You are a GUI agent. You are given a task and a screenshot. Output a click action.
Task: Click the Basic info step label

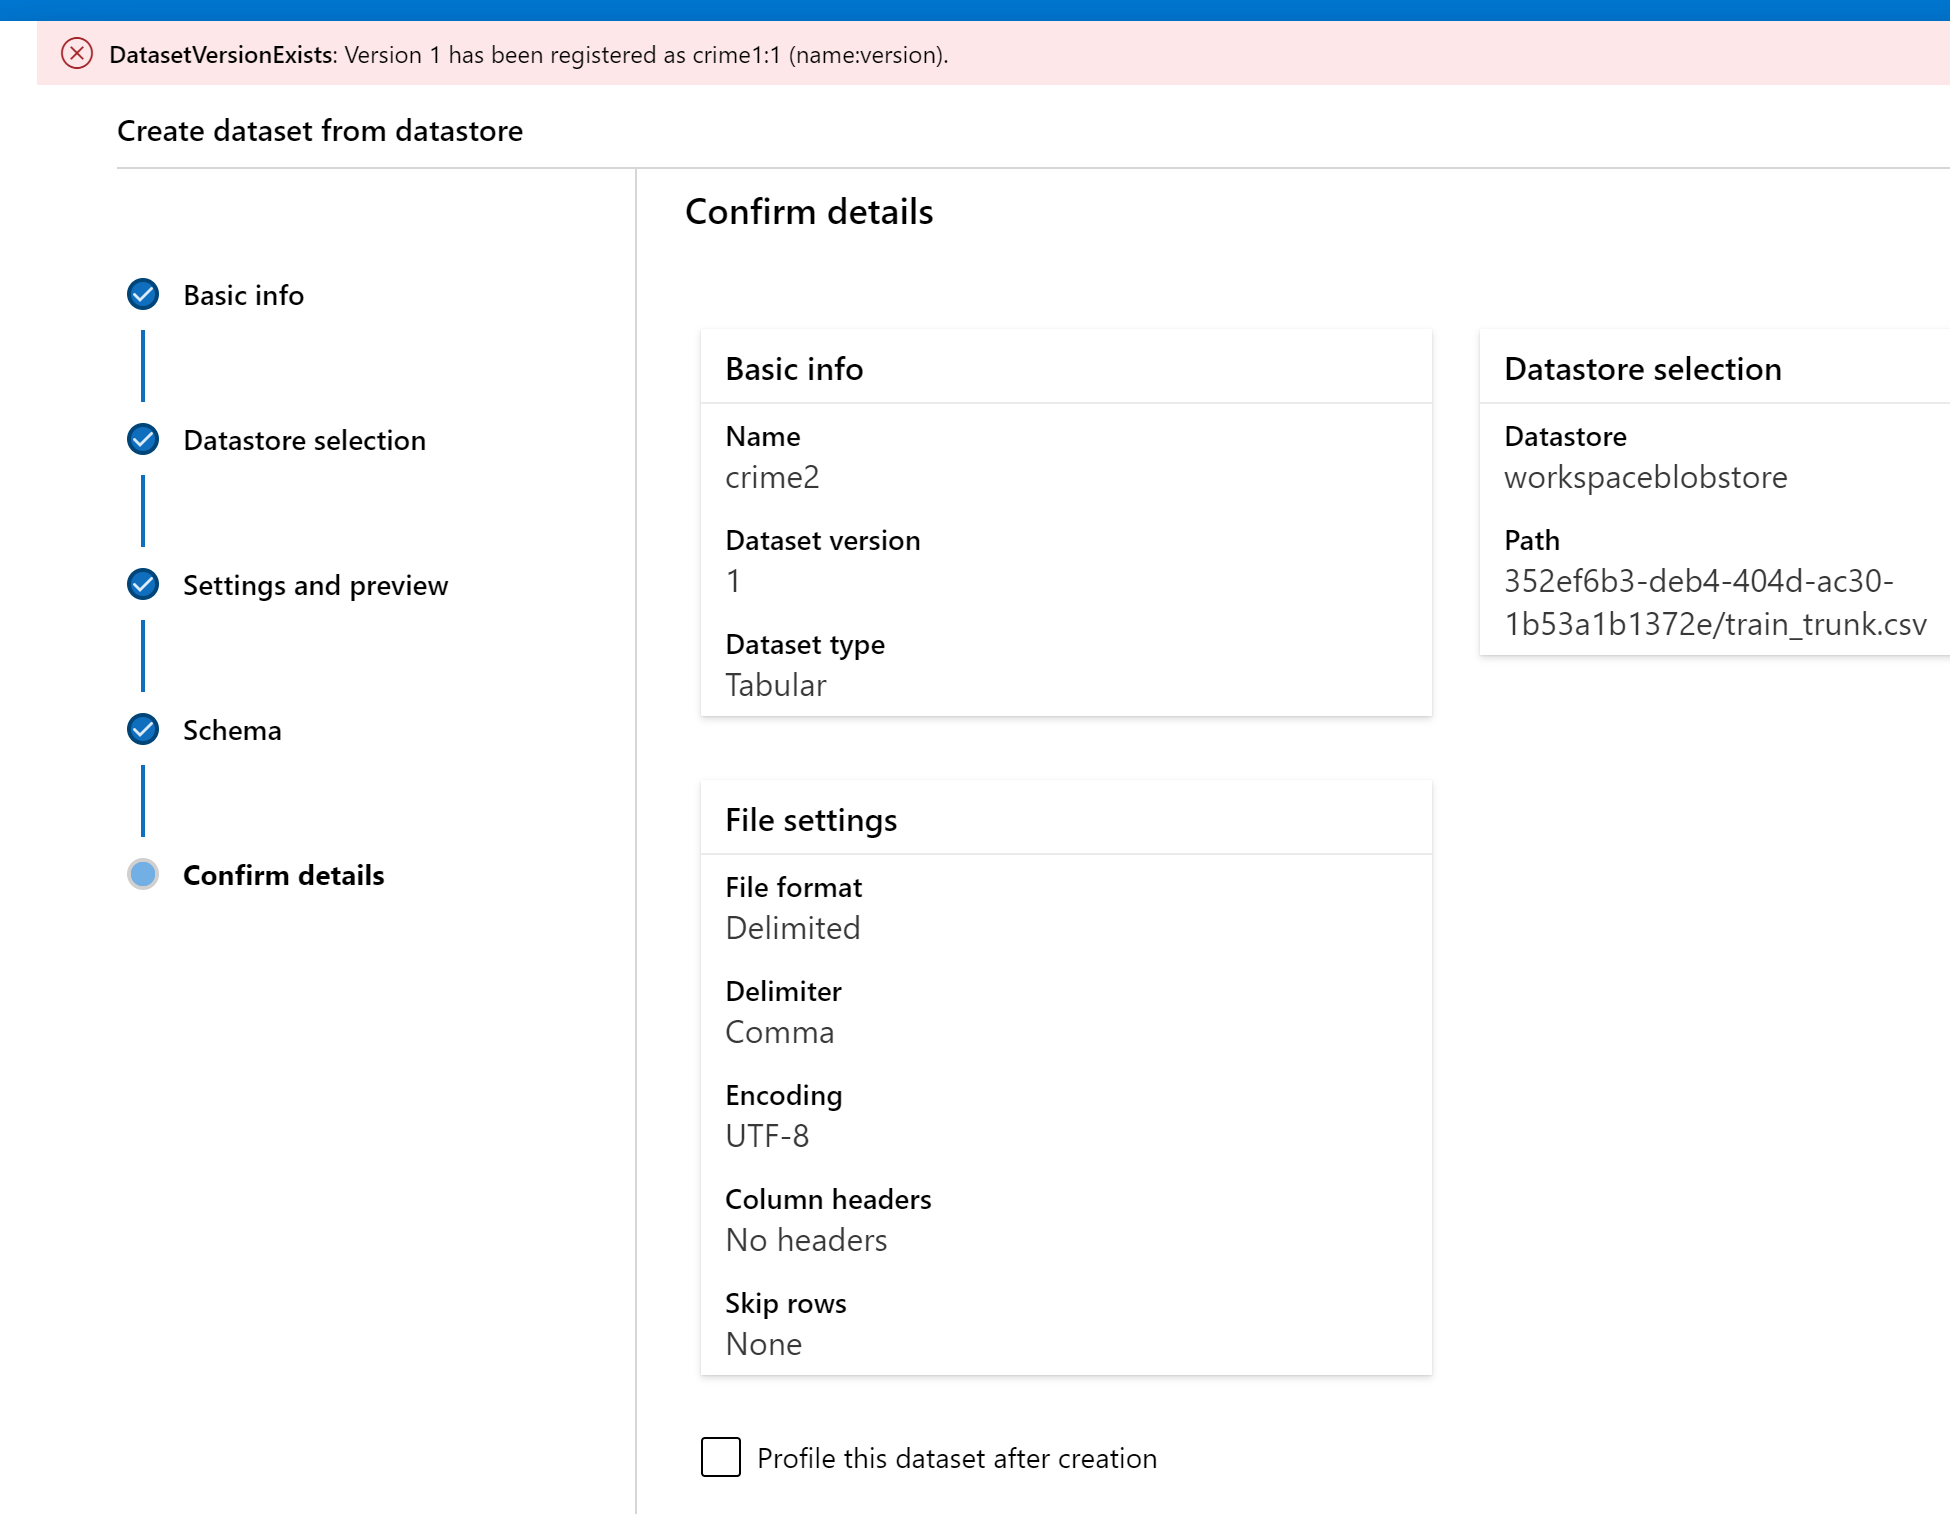[x=243, y=295]
